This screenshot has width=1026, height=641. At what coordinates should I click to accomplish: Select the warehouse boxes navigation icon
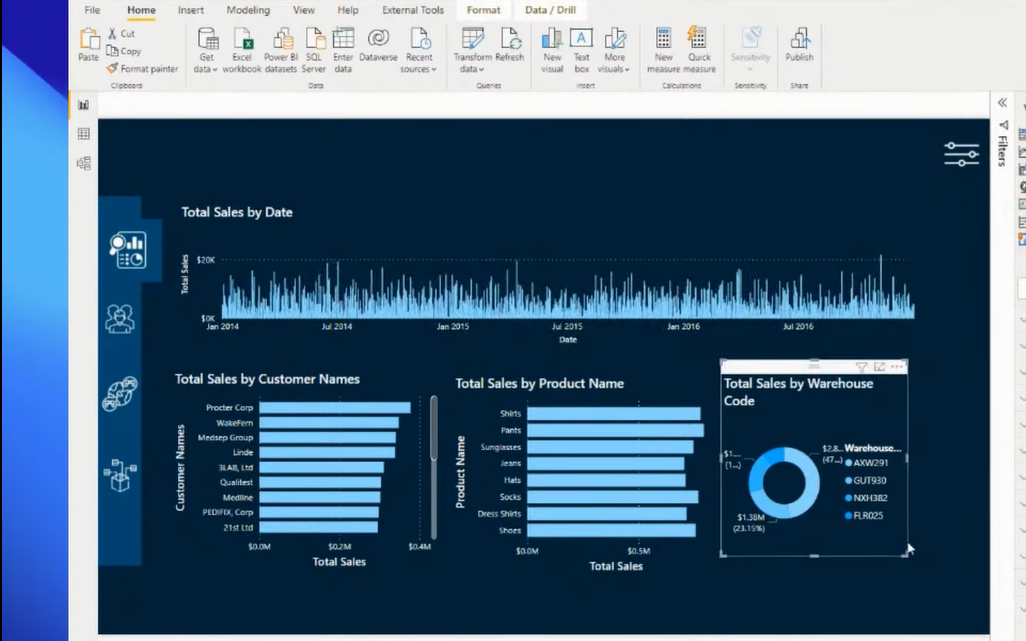pos(120,475)
